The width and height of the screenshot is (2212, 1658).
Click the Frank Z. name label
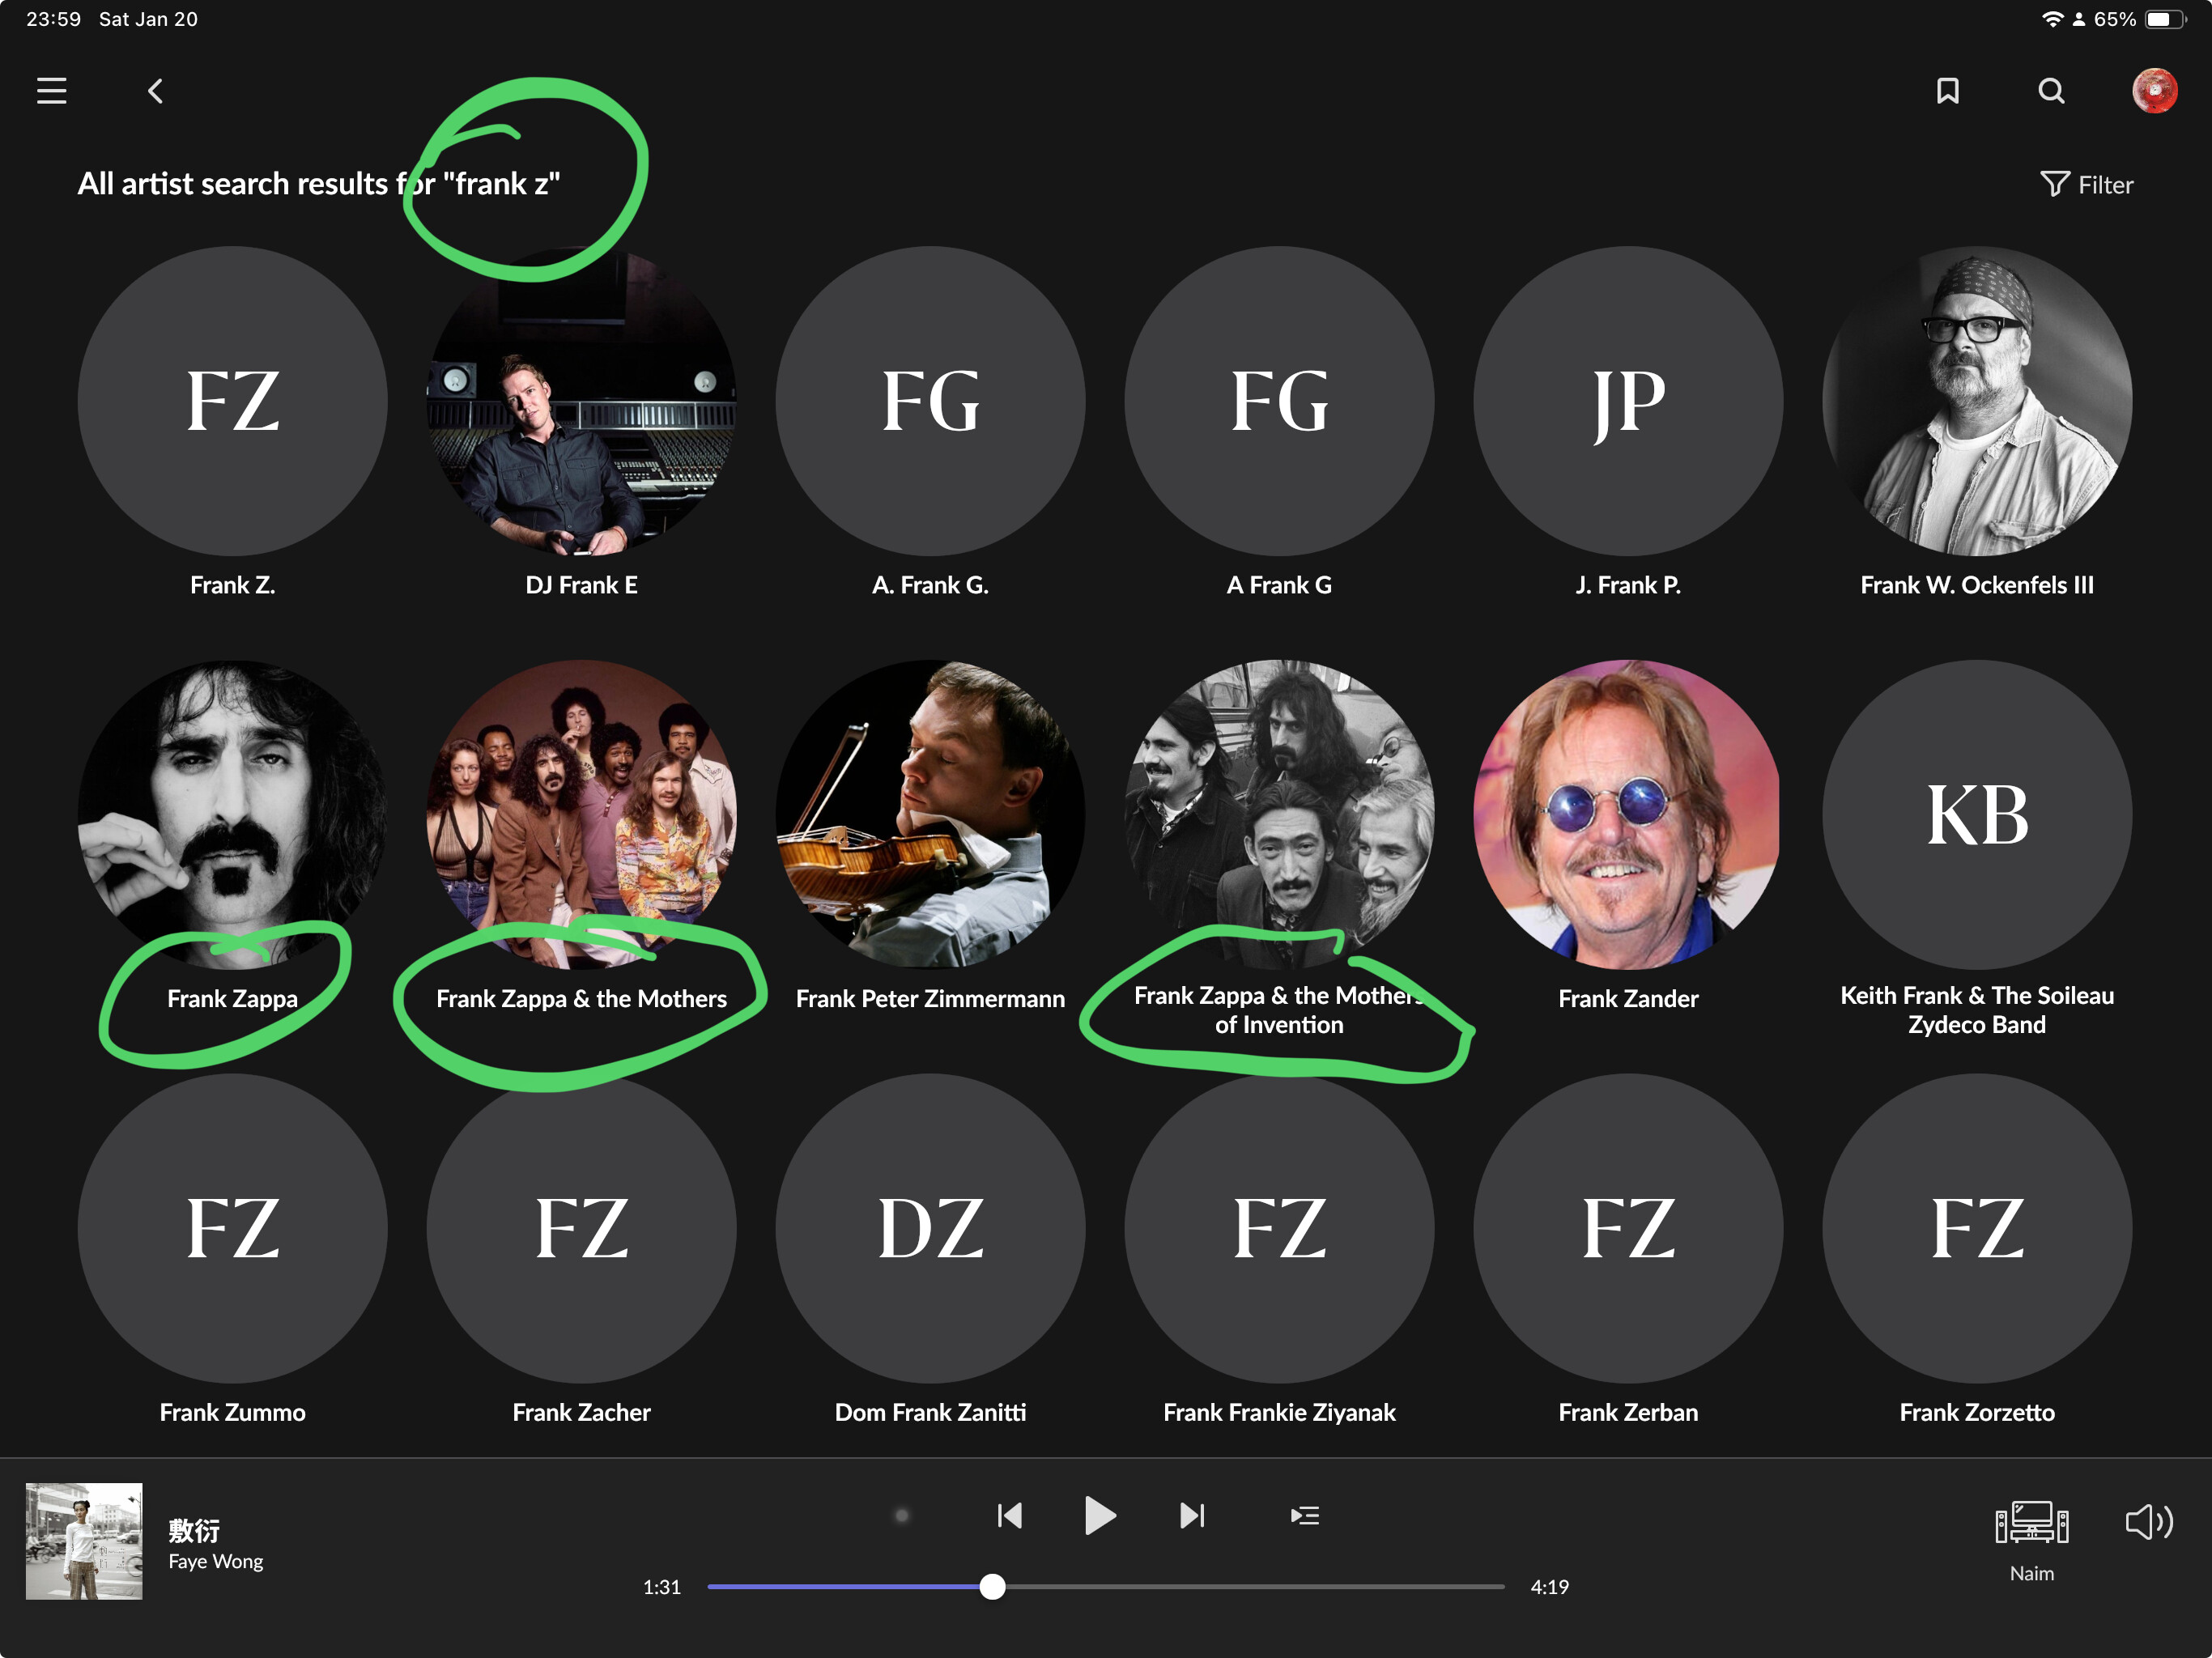pyautogui.click(x=233, y=585)
